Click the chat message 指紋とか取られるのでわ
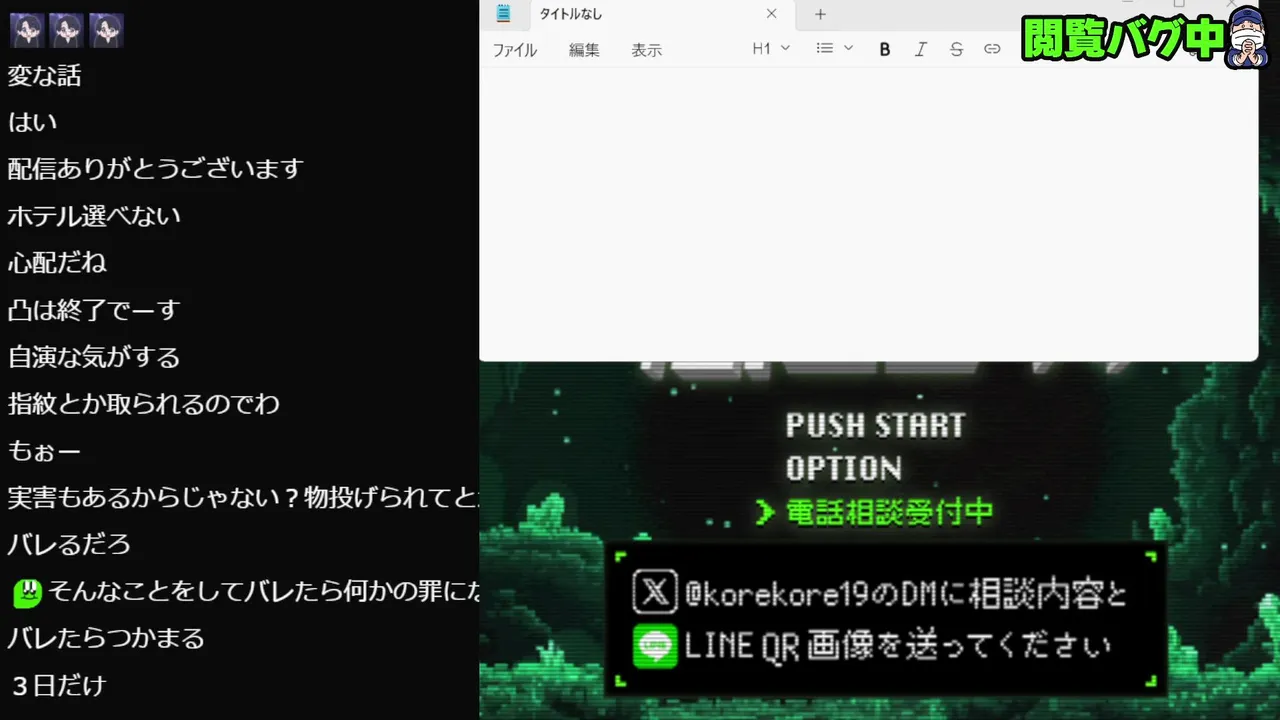The image size is (1280, 720). tap(144, 404)
